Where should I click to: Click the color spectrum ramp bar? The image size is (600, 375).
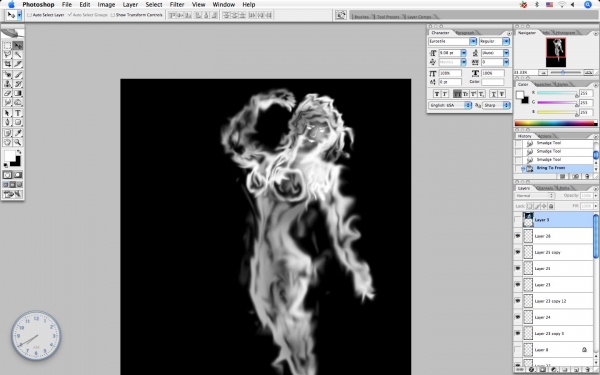(x=556, y=123)
